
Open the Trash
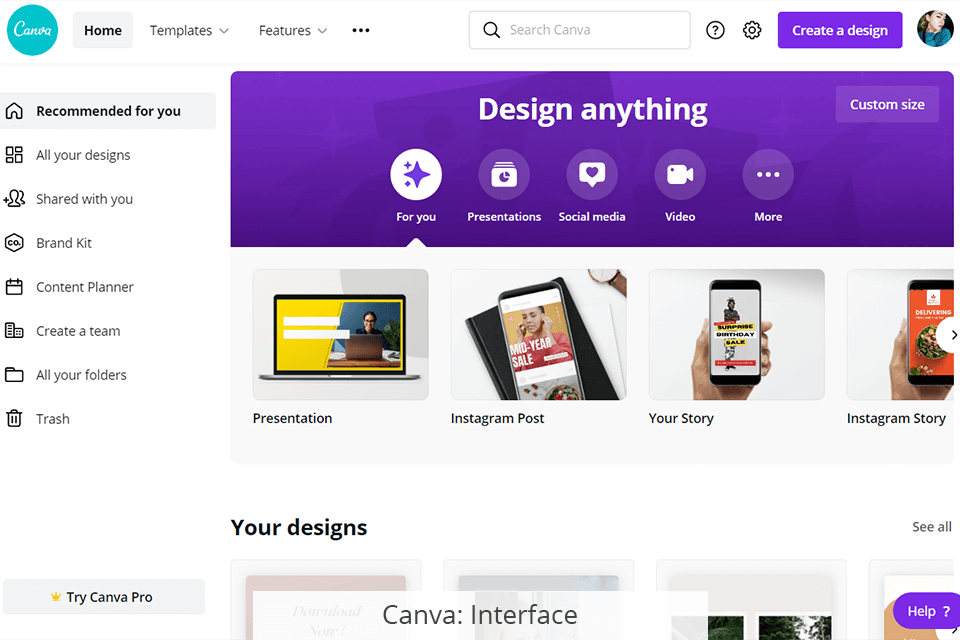(x=53, y=420)
